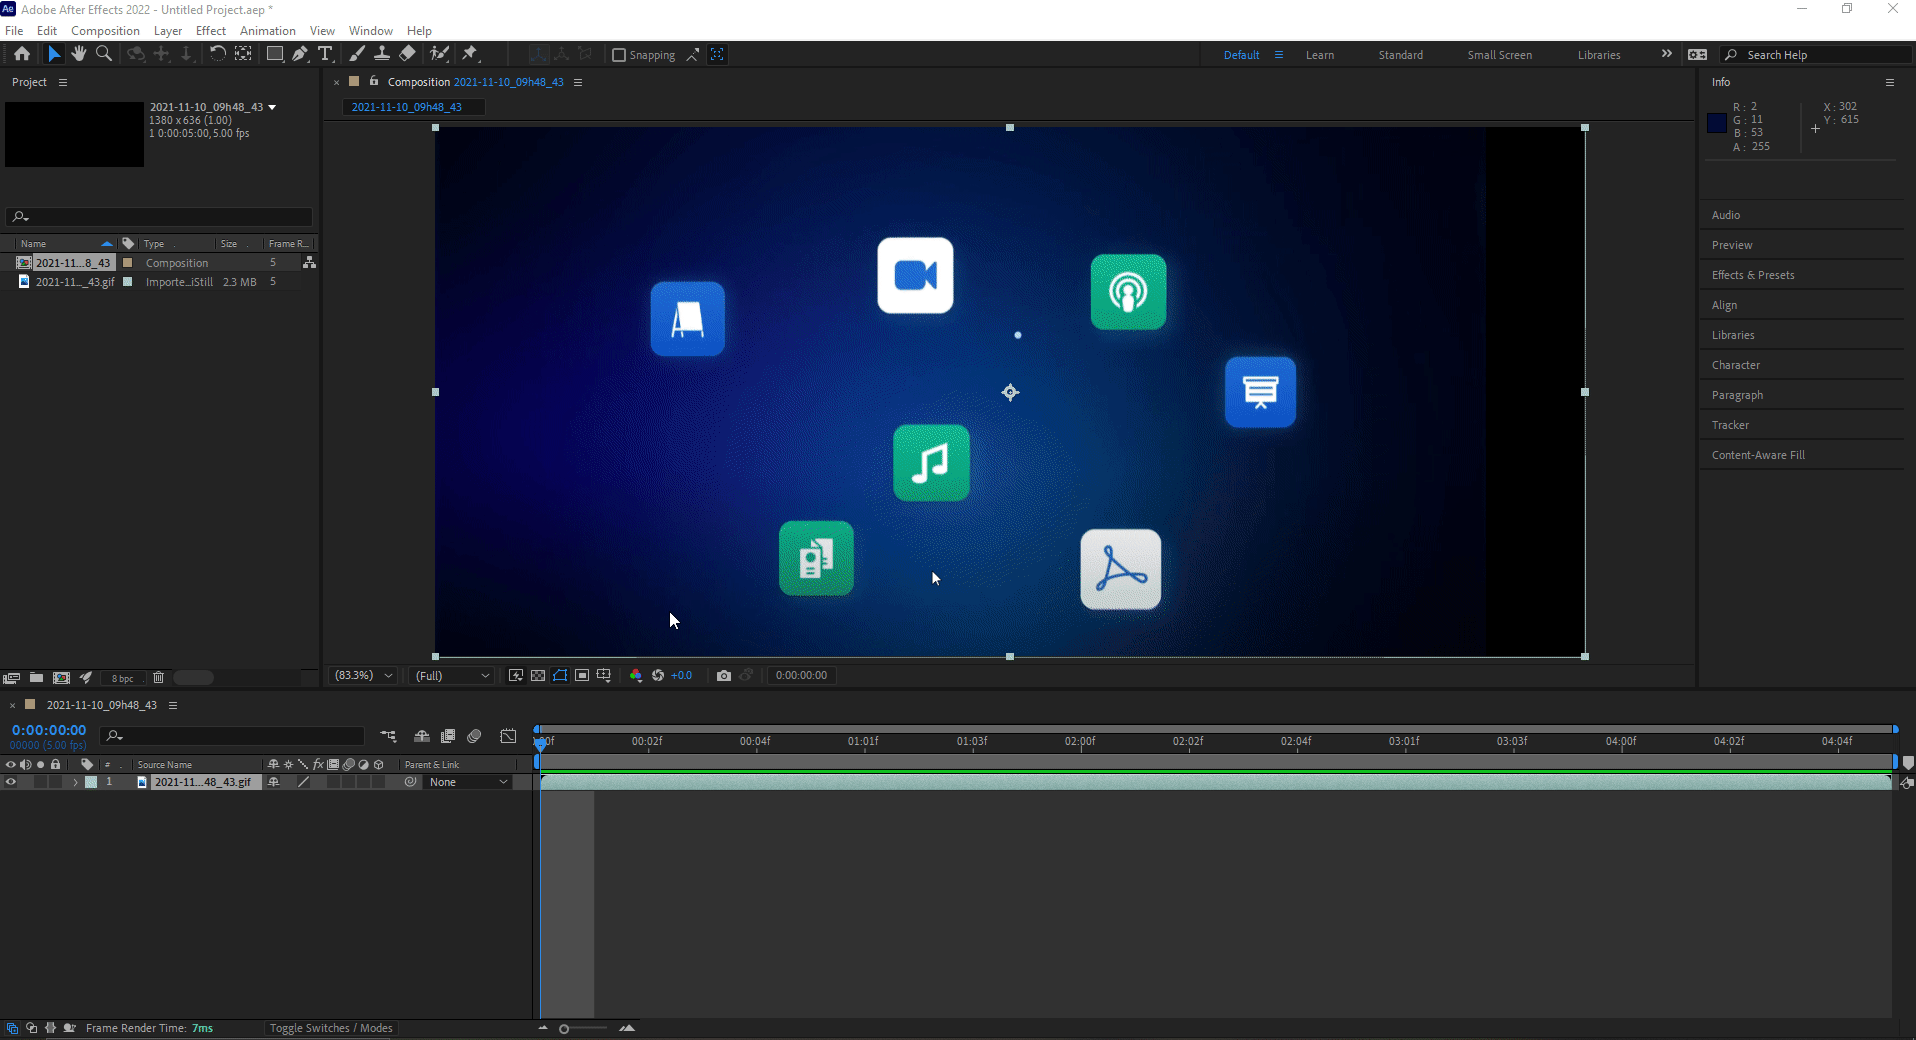The image size is (1916, 1040).
Task: Open the timeline panel menu
Action: (x=173, y=705)
